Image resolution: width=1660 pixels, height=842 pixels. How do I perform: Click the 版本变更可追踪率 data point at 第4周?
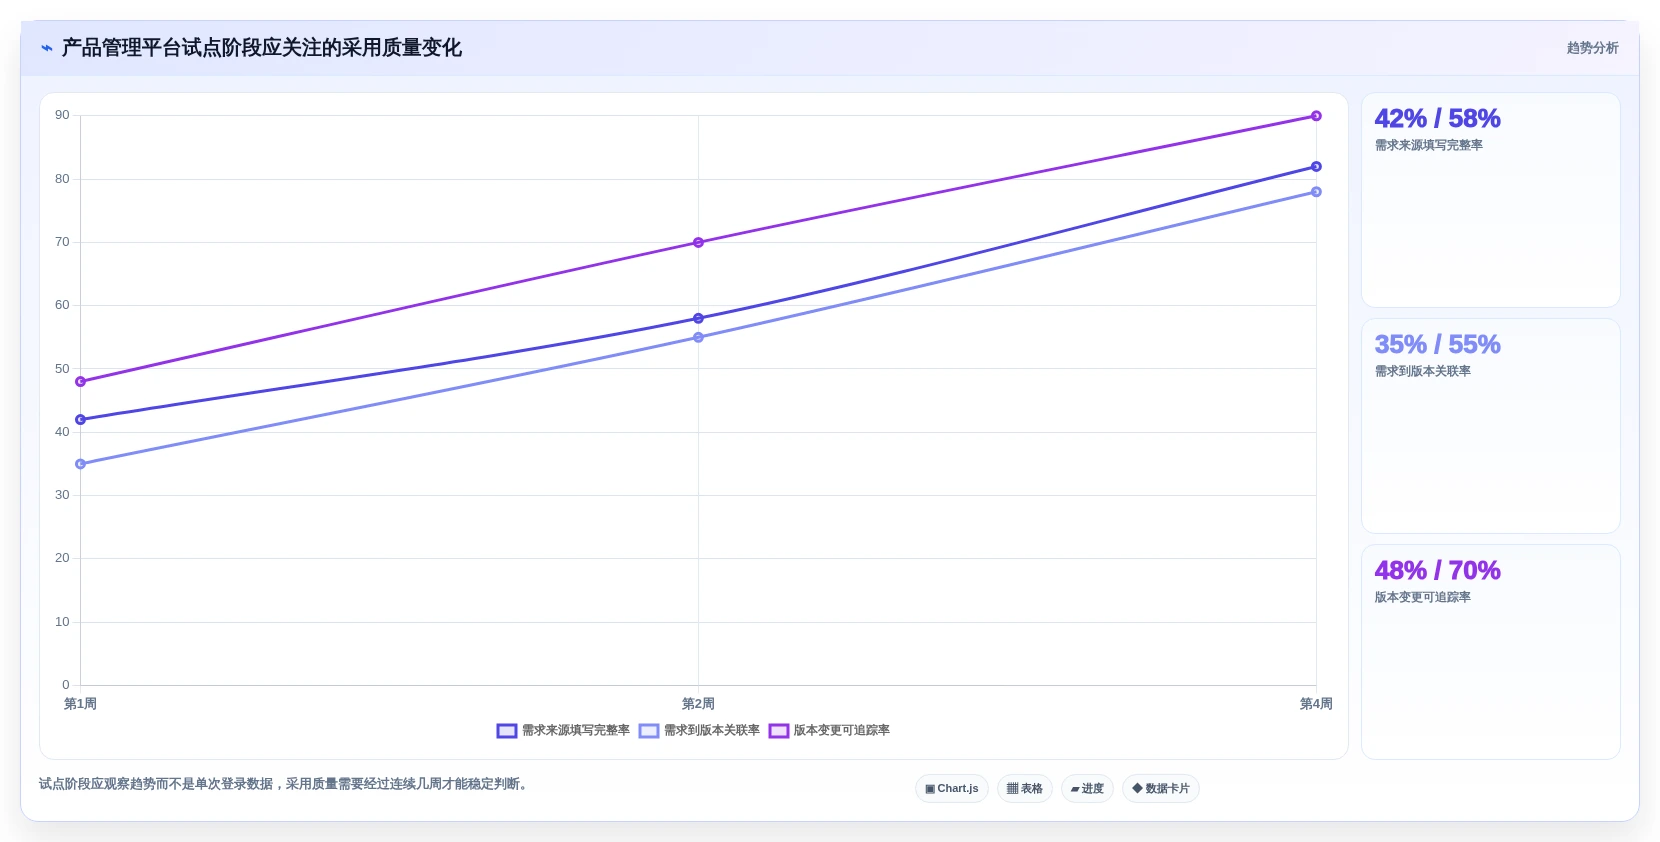[1316, 116]
